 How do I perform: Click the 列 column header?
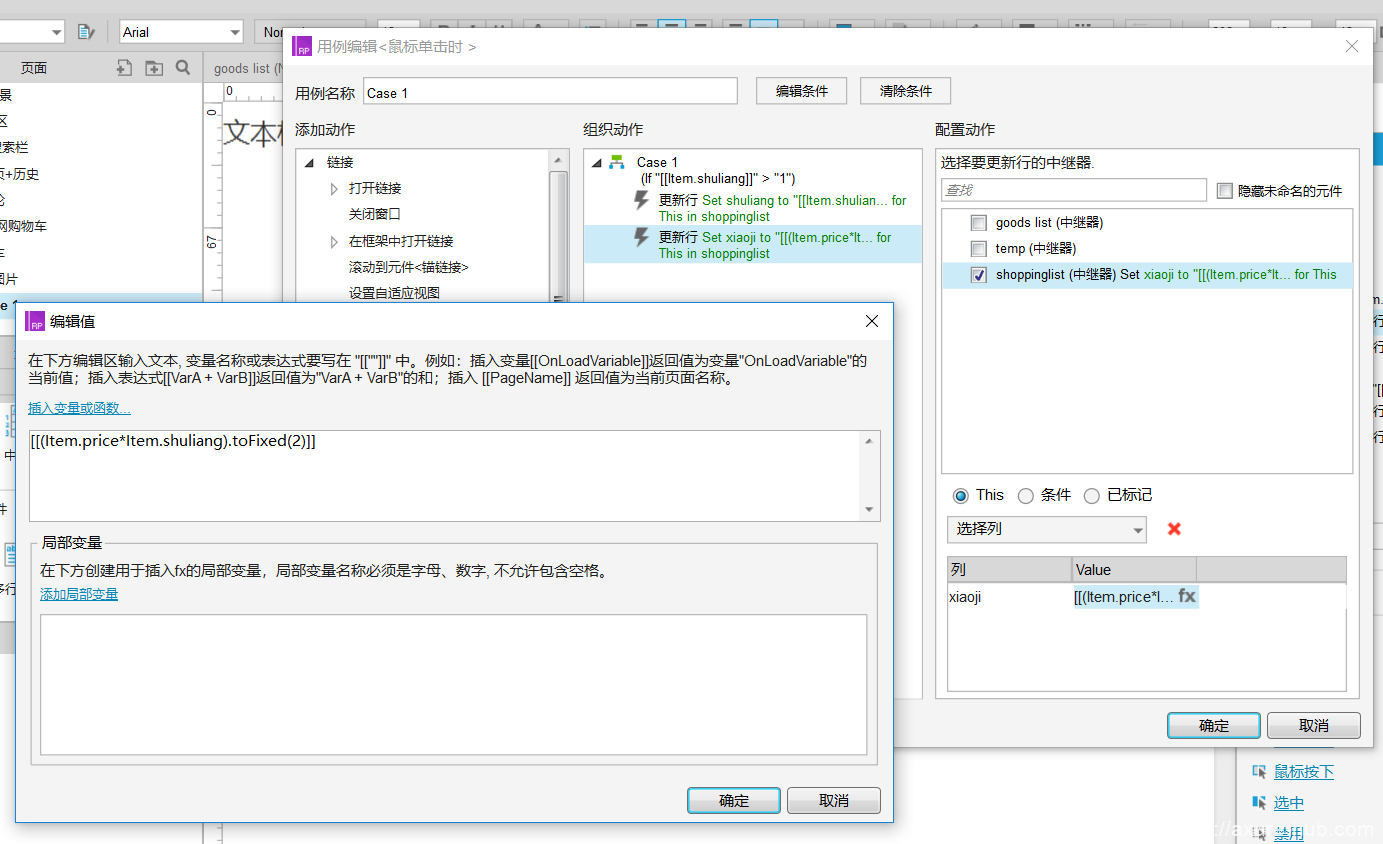pos(1009,570)
